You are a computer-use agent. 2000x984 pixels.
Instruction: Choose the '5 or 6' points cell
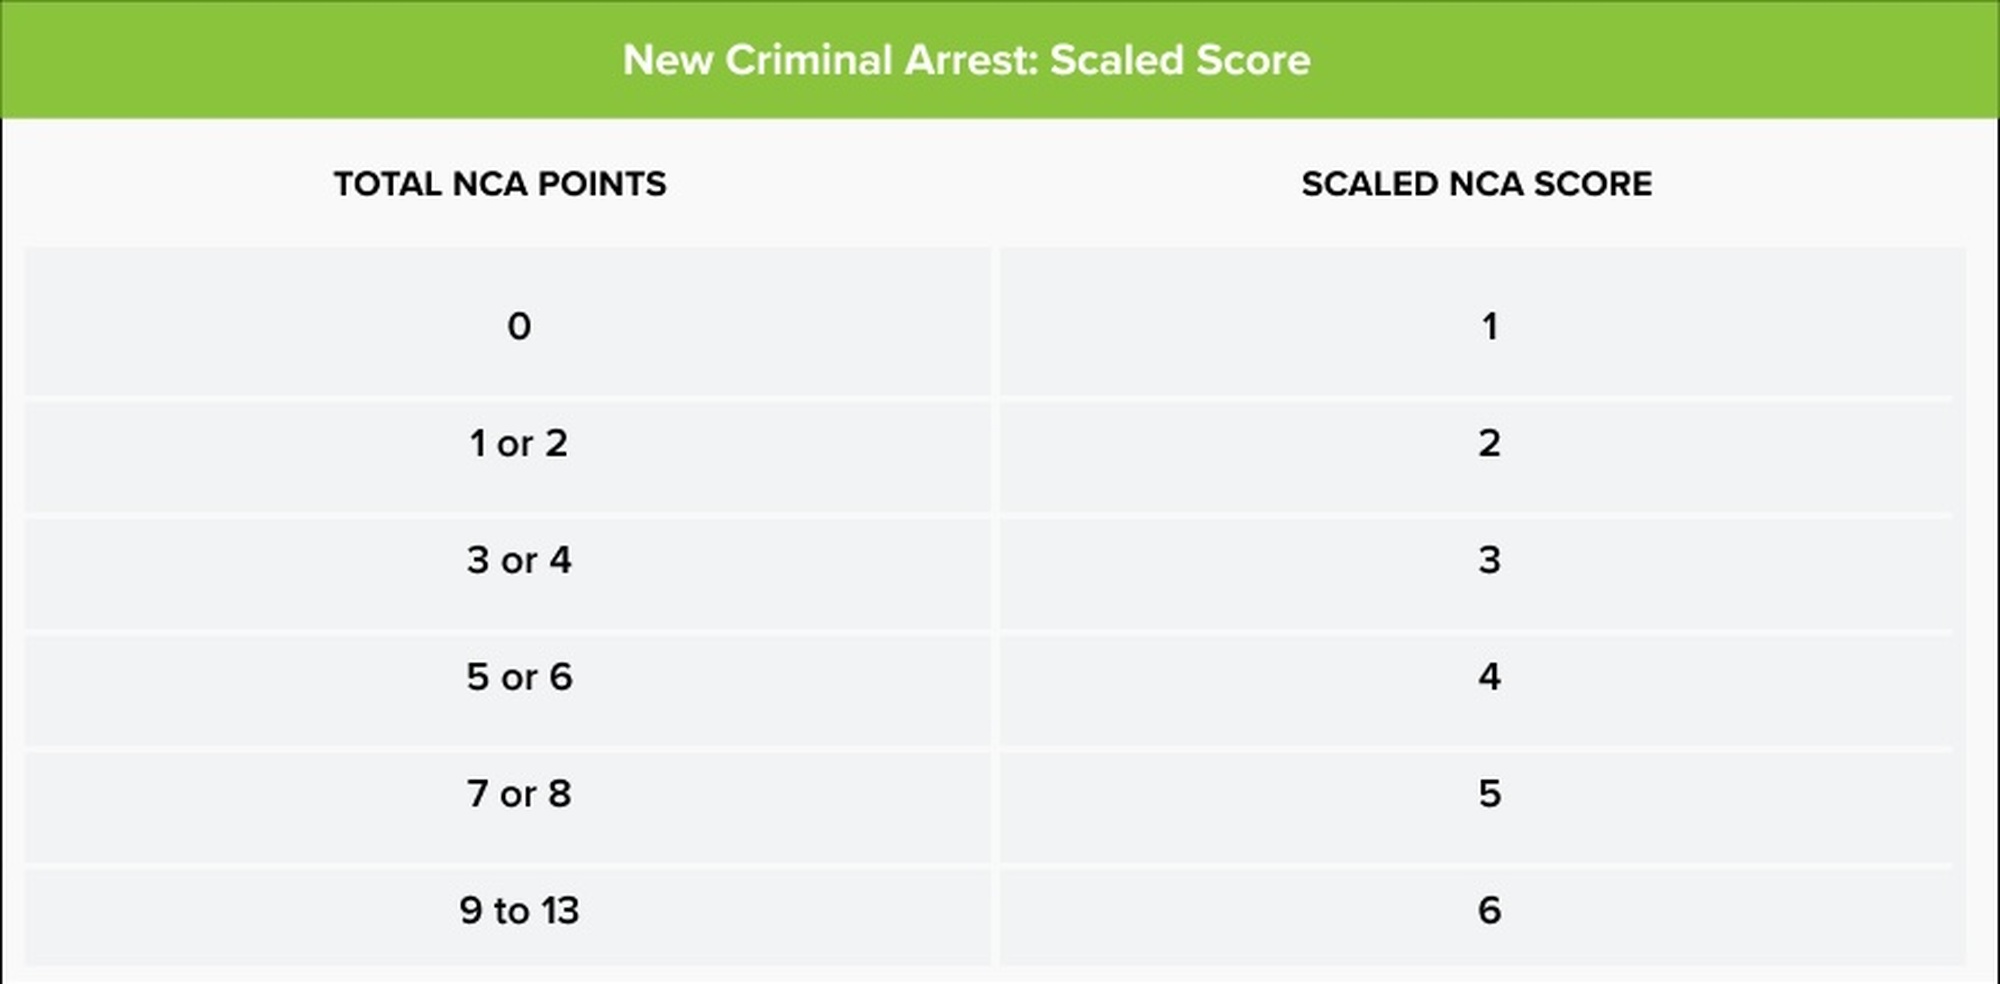tap(518, 677)
